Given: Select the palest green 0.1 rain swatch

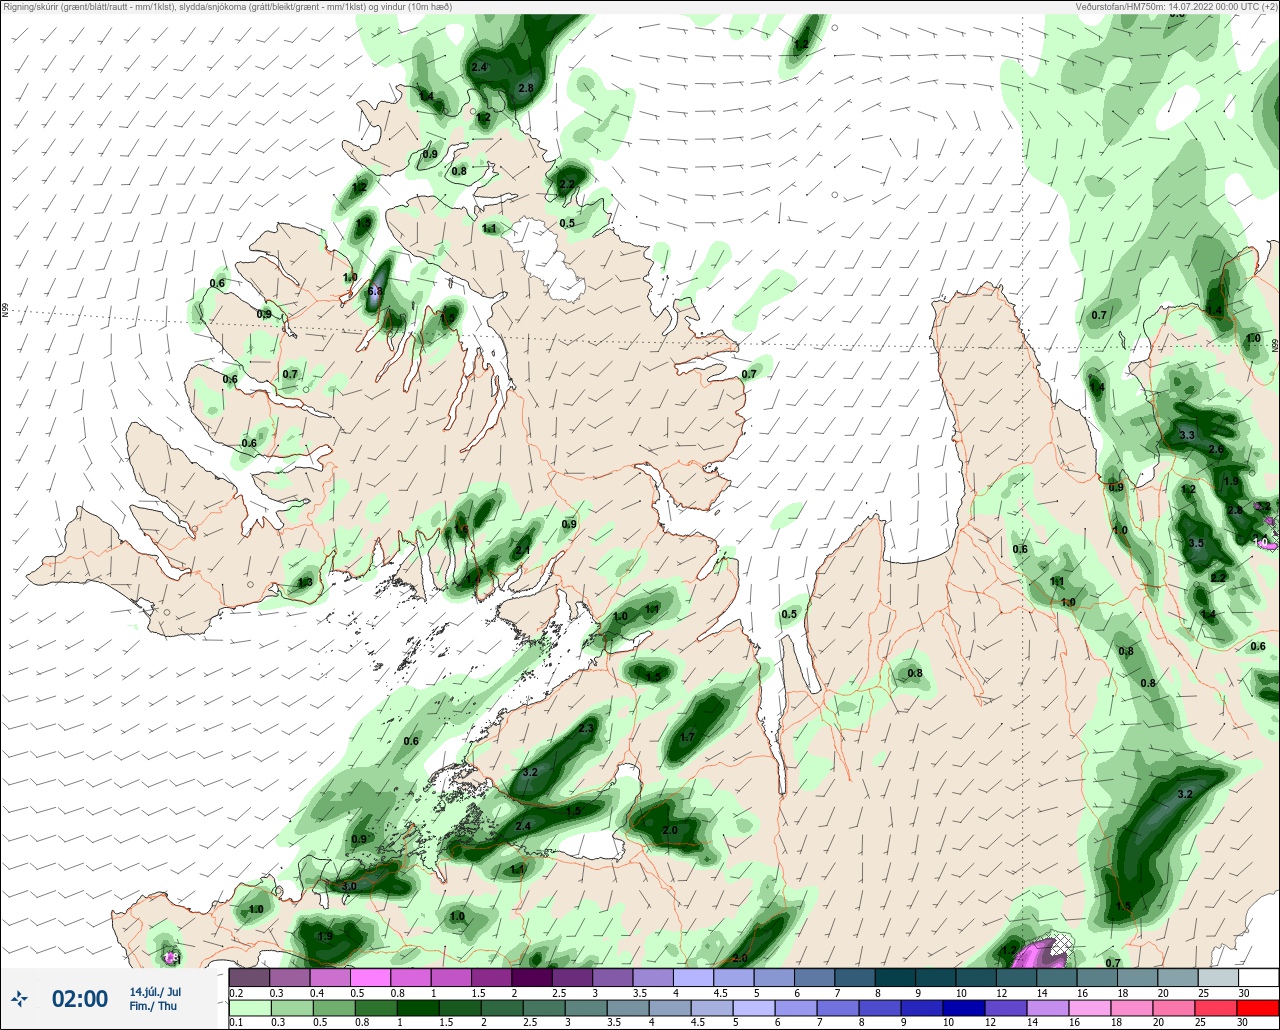Looking at the screenshot, I should [249, 1008].
